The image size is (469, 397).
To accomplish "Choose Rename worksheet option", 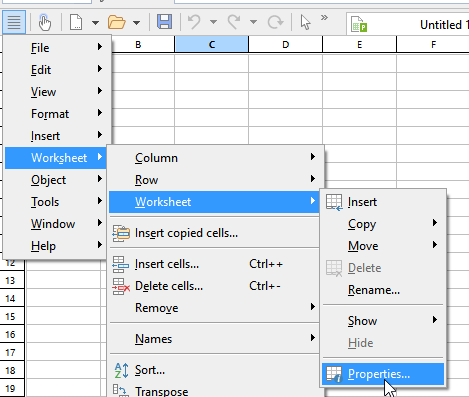I will [383, 290].
